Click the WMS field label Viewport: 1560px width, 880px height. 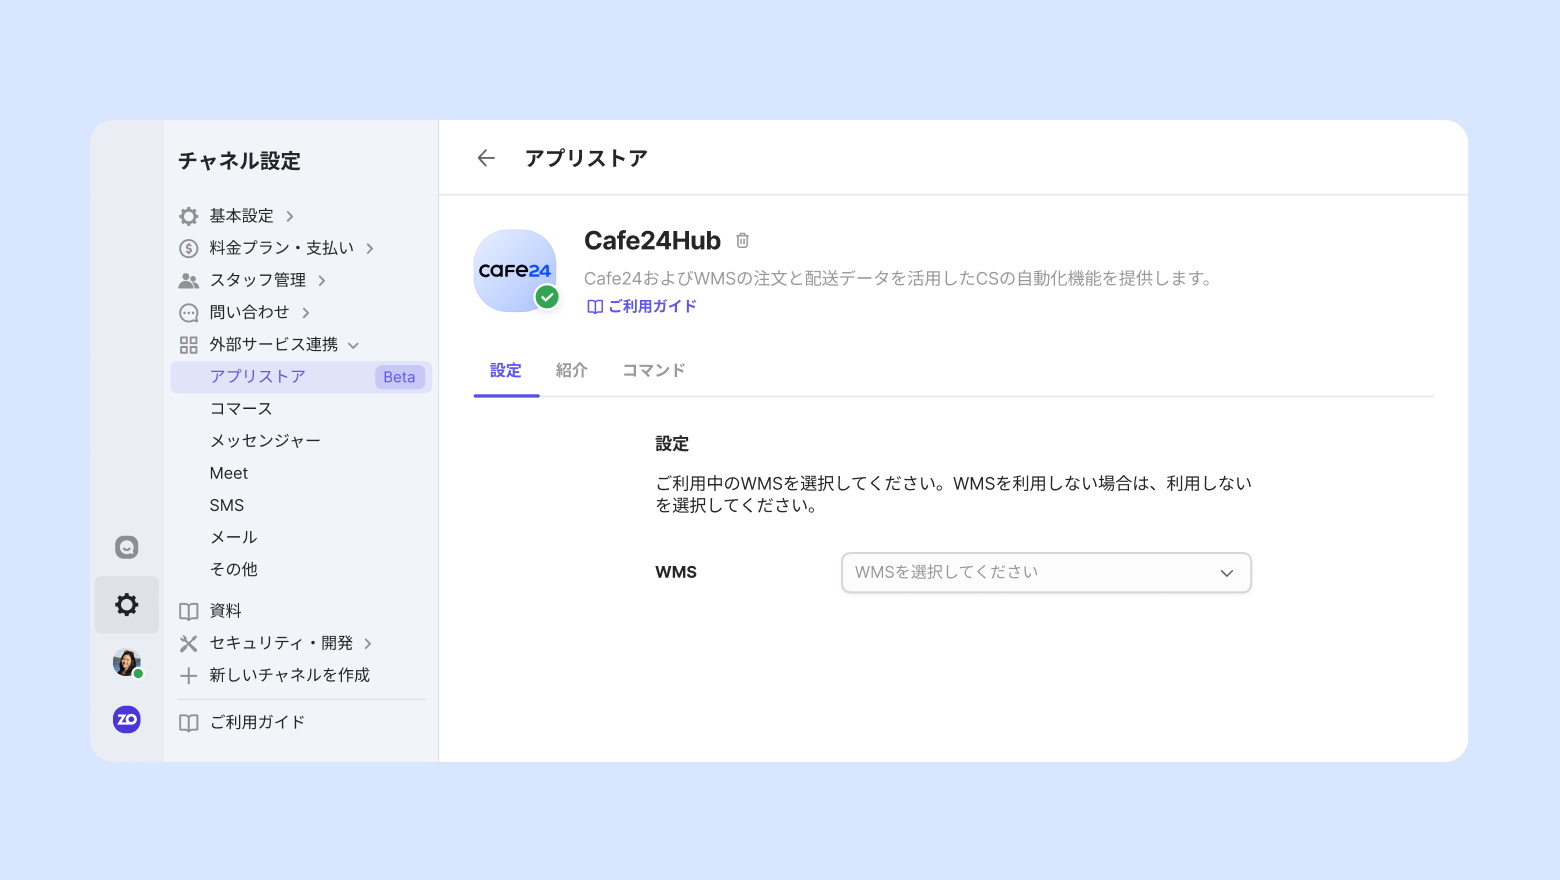pyautogui.click(x=676, y=573)
